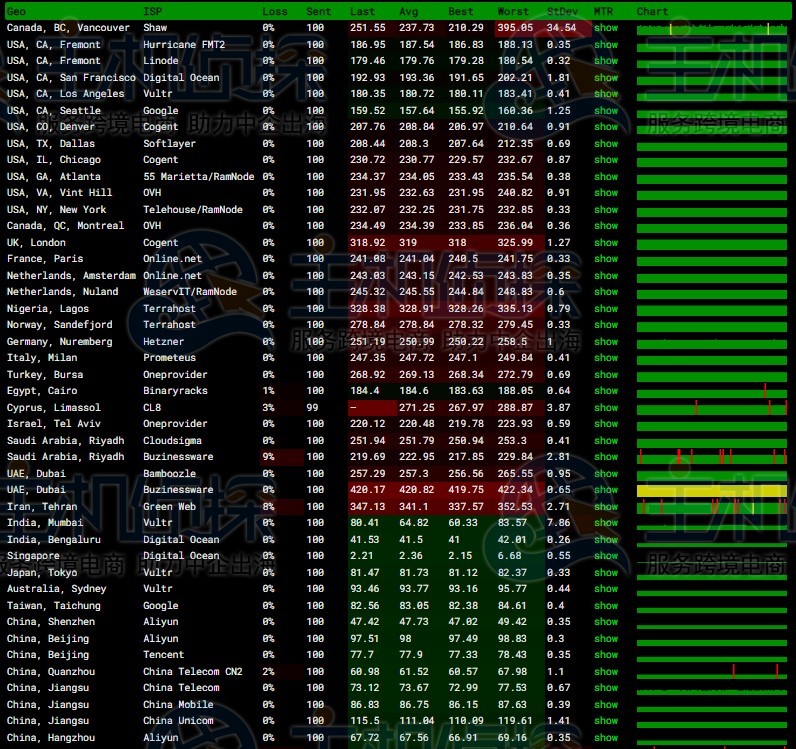Viewport: 796px width, 749px height.
Task: Open show link for Japan, Tokyo Vultr
Action: tap(606, 572)
